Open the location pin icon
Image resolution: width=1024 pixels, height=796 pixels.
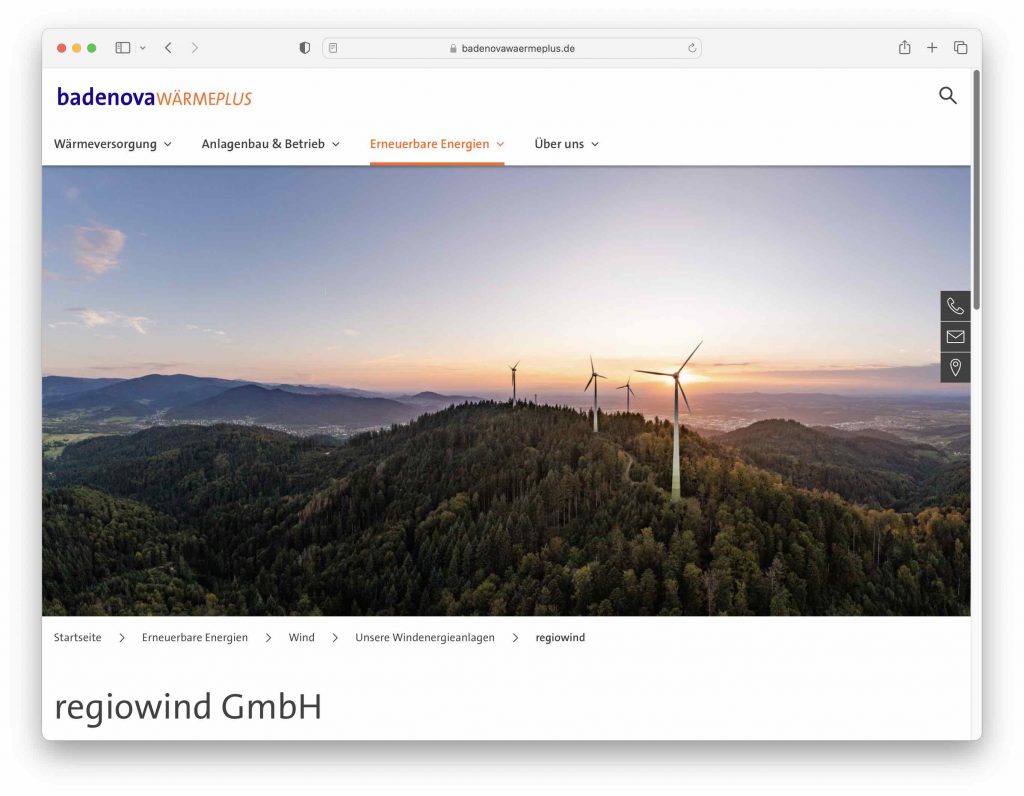click(x=955, y=367)
